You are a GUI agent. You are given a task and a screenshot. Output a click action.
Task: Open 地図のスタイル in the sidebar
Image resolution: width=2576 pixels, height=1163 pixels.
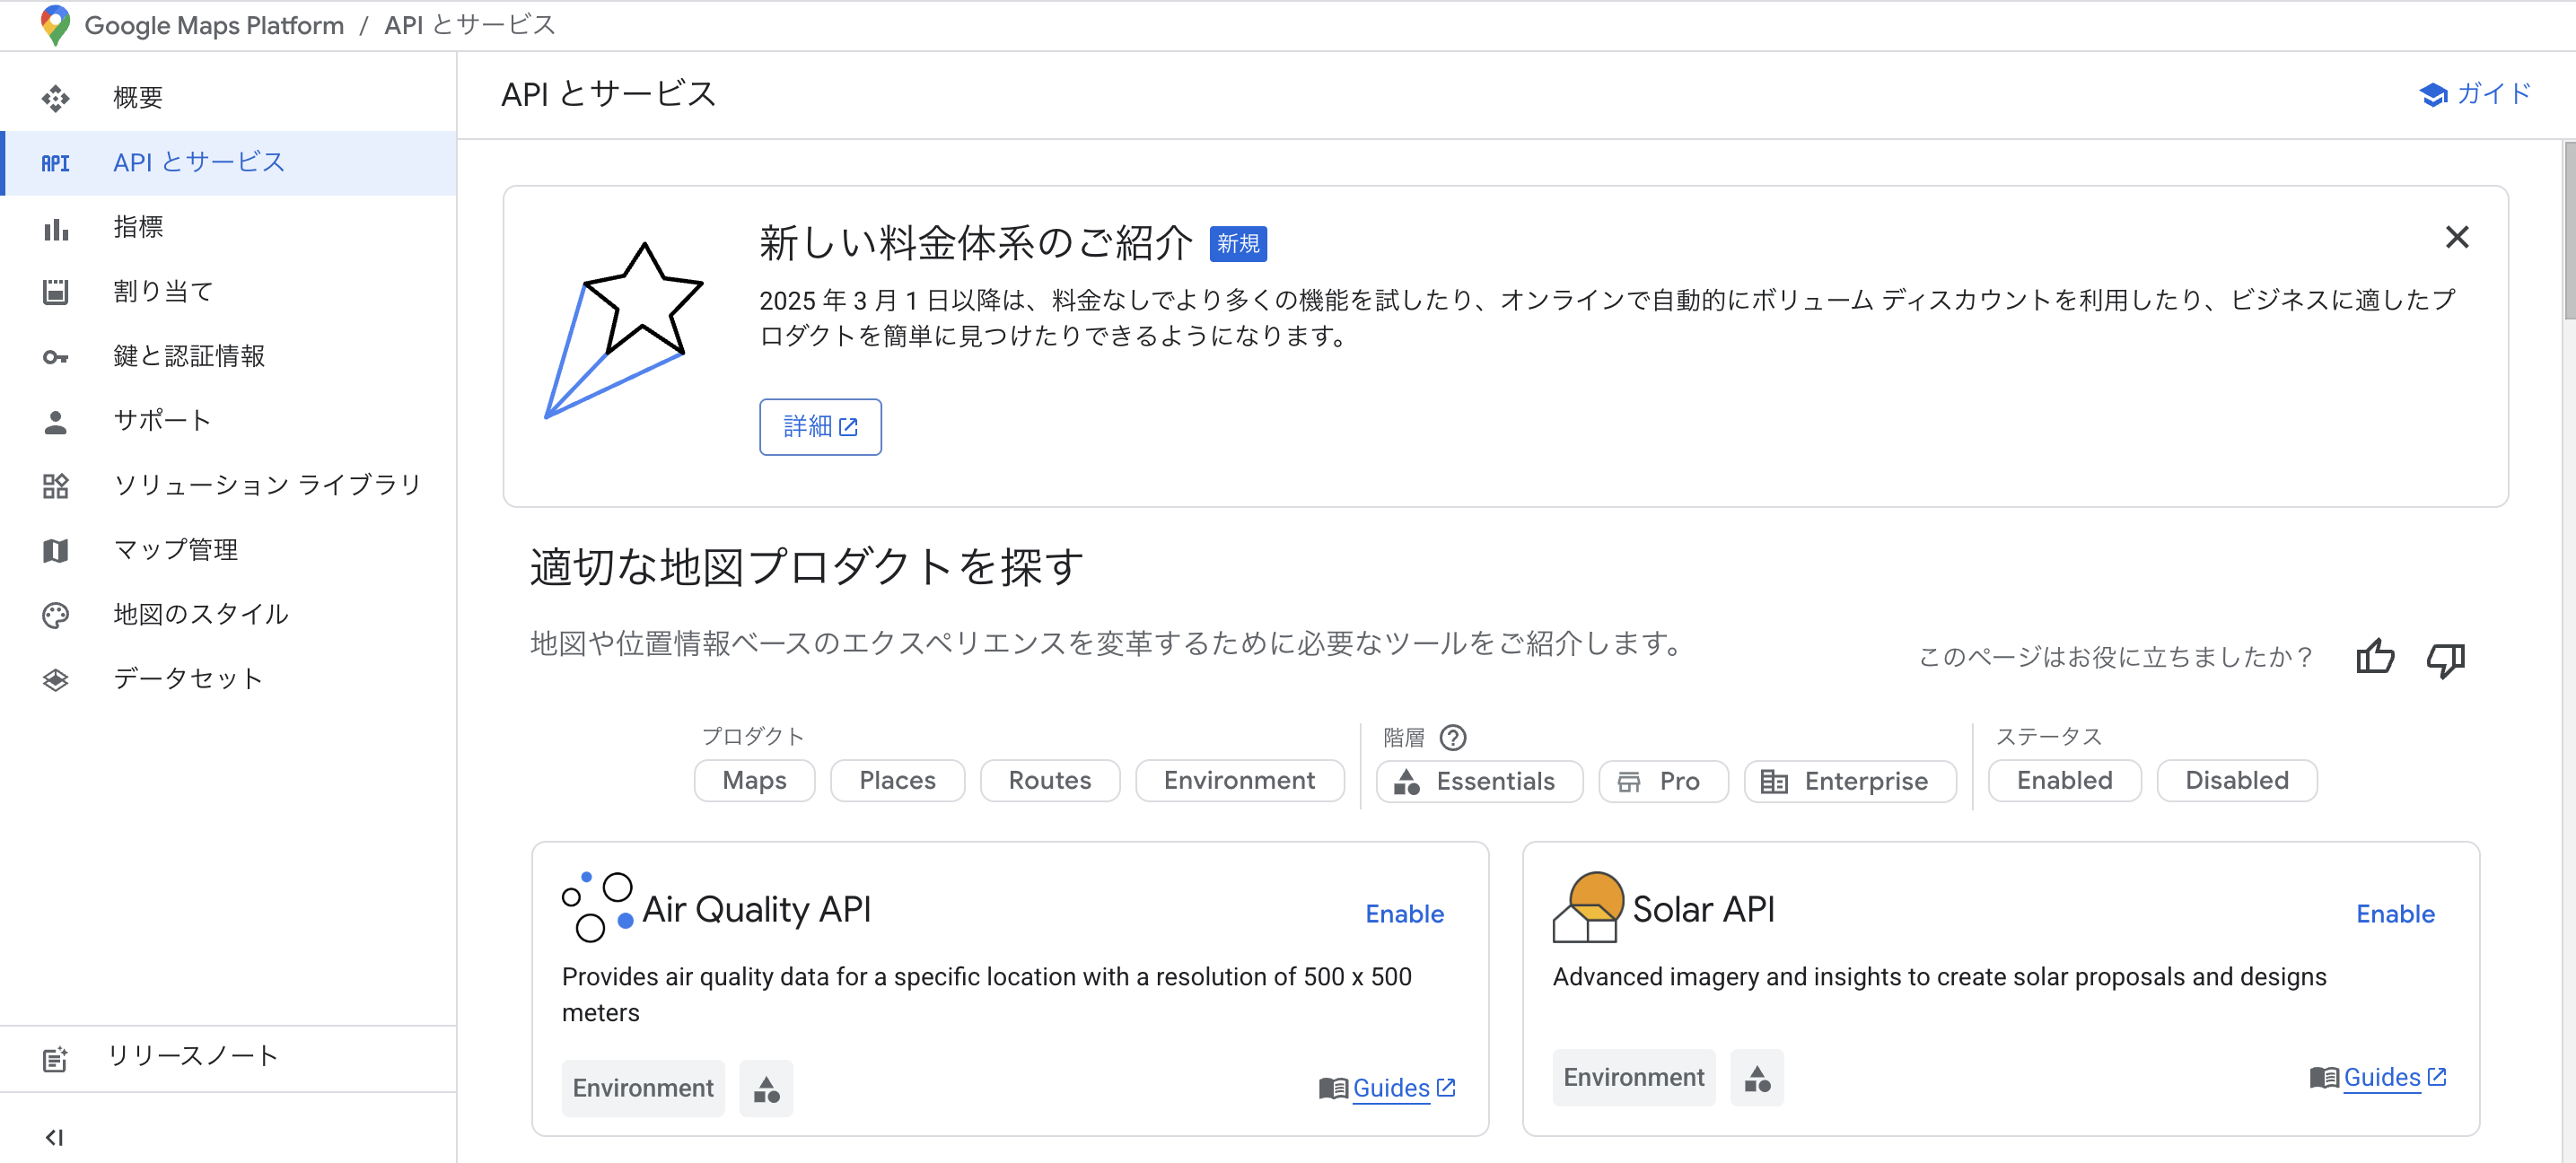click(200, 614)
